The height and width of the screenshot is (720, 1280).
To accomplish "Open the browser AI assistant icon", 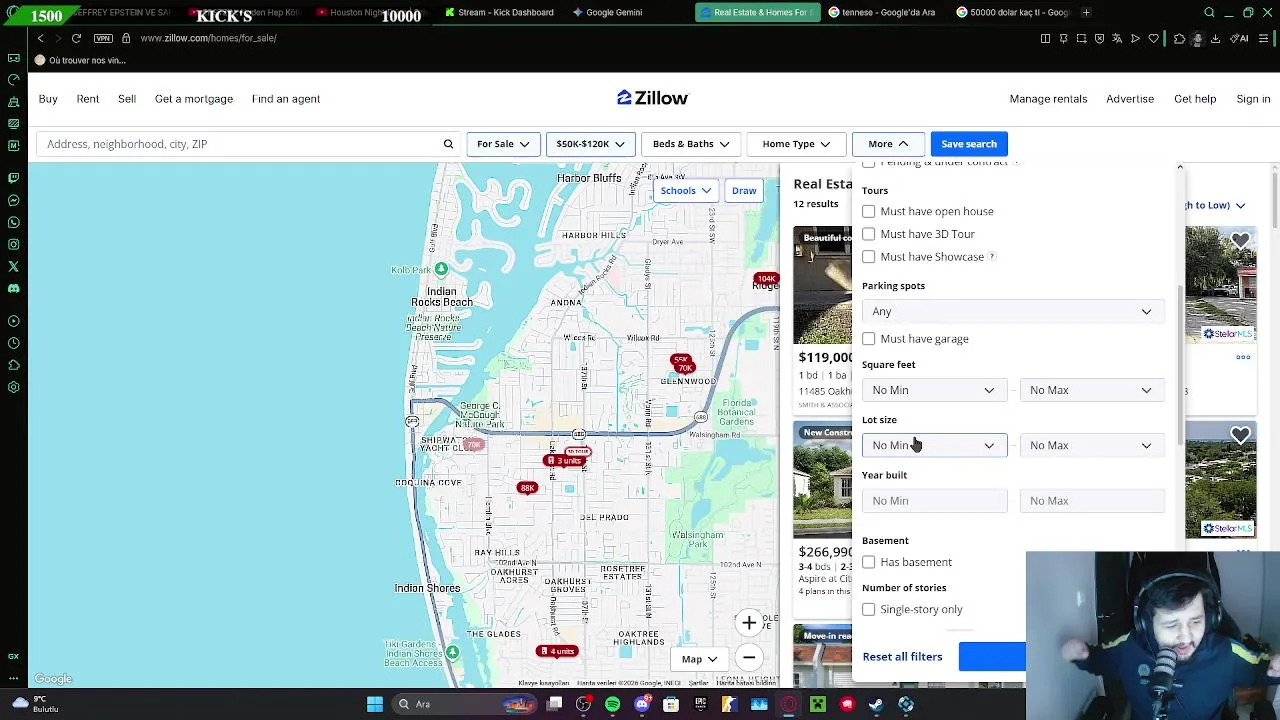I will pyautogui.click(x=1241, y=38).
